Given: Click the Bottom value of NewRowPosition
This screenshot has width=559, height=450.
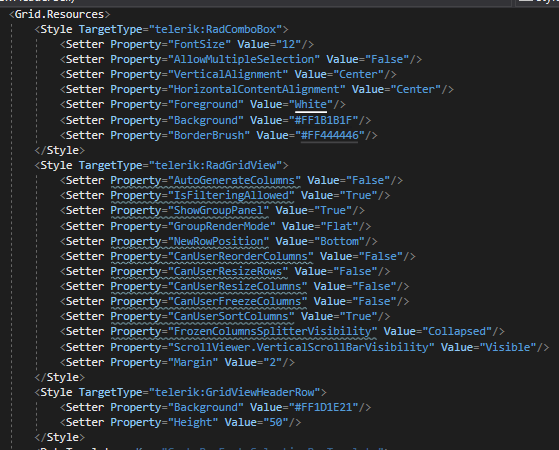Looking at the screenshot, I should 339,241.
